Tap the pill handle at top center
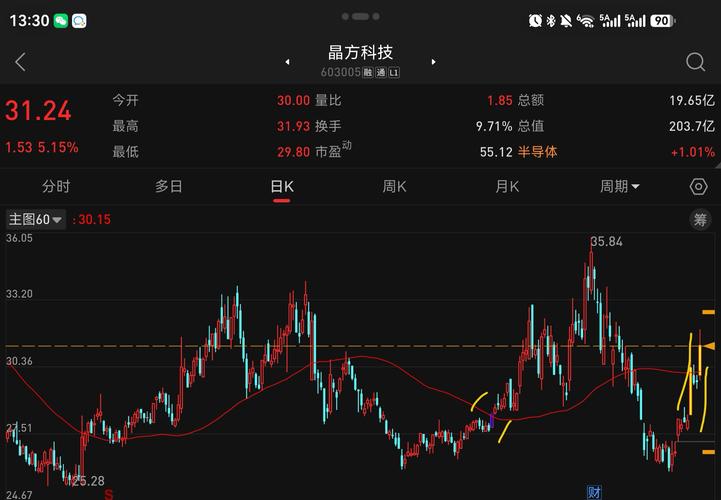This screenshot has width=721, height=500. click(360, 17)
